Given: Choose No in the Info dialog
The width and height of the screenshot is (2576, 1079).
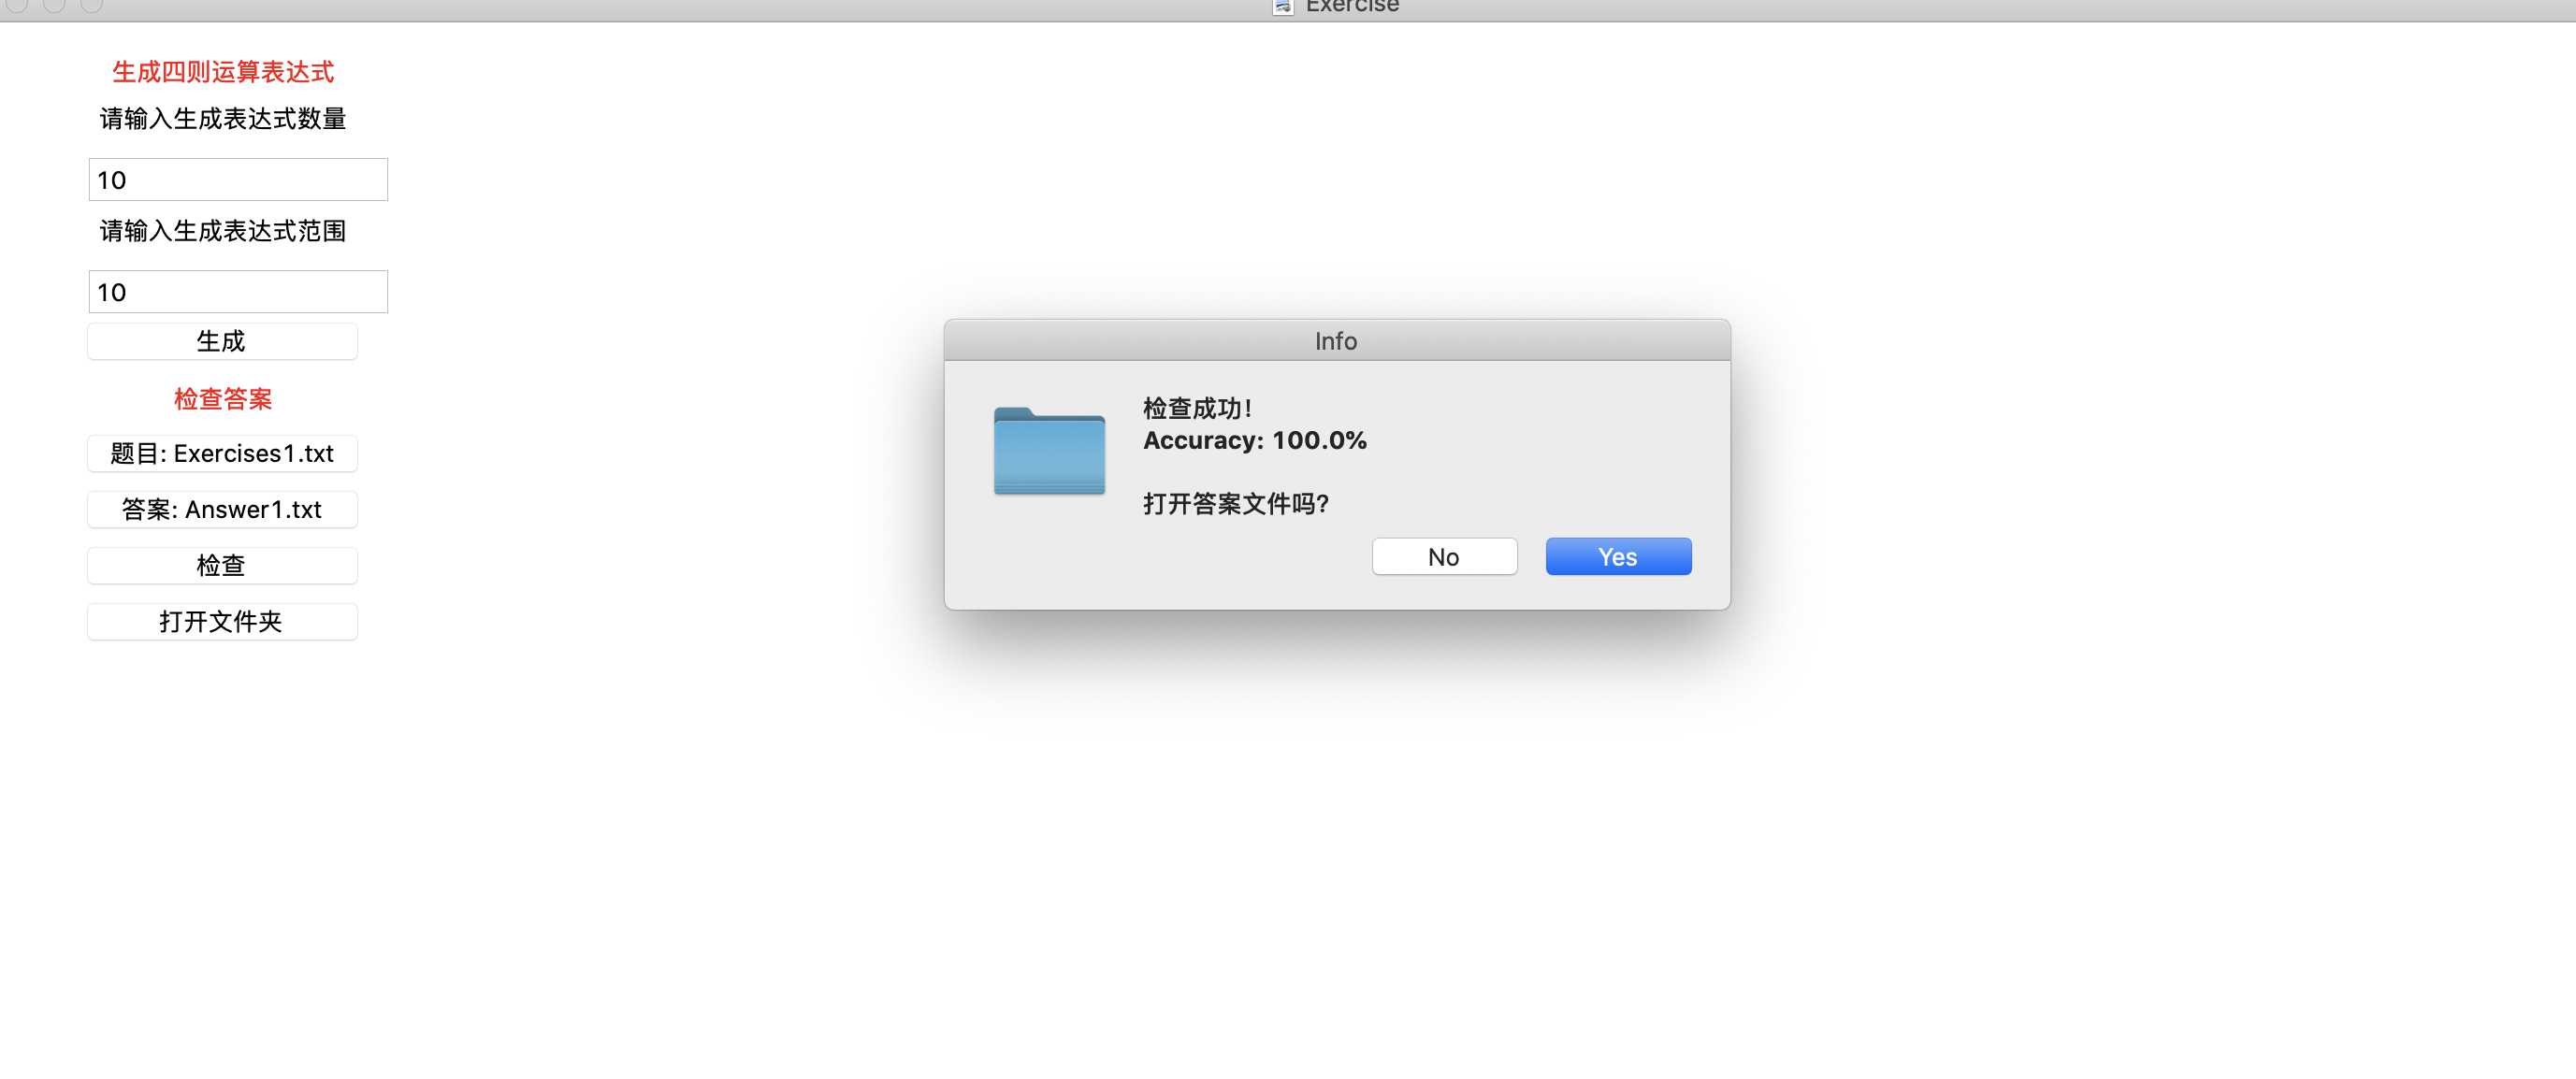Looking at the screenshot, I should point(1444,557).
